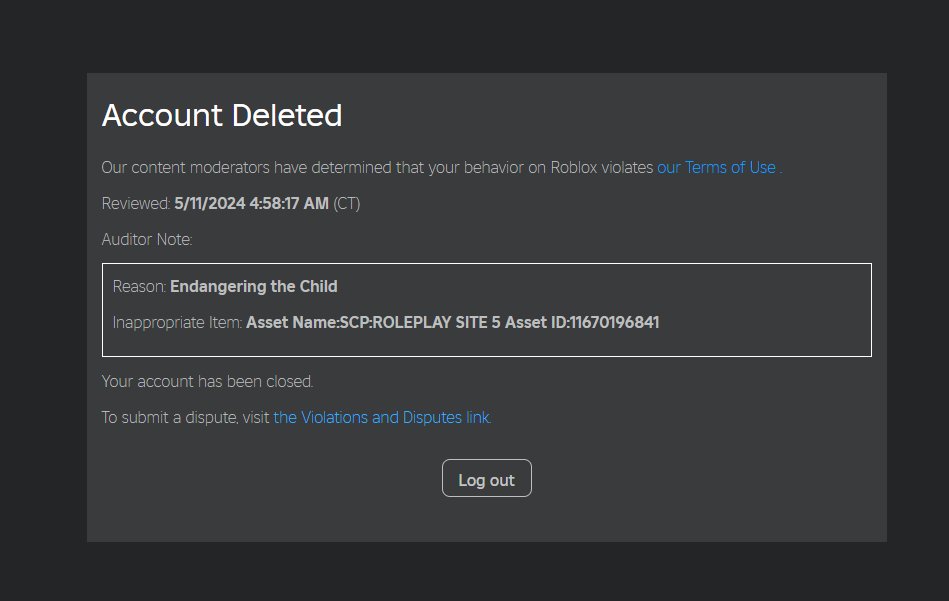Click the '(CT)' timezone label
949x601 pixels.
pos(347,203)
